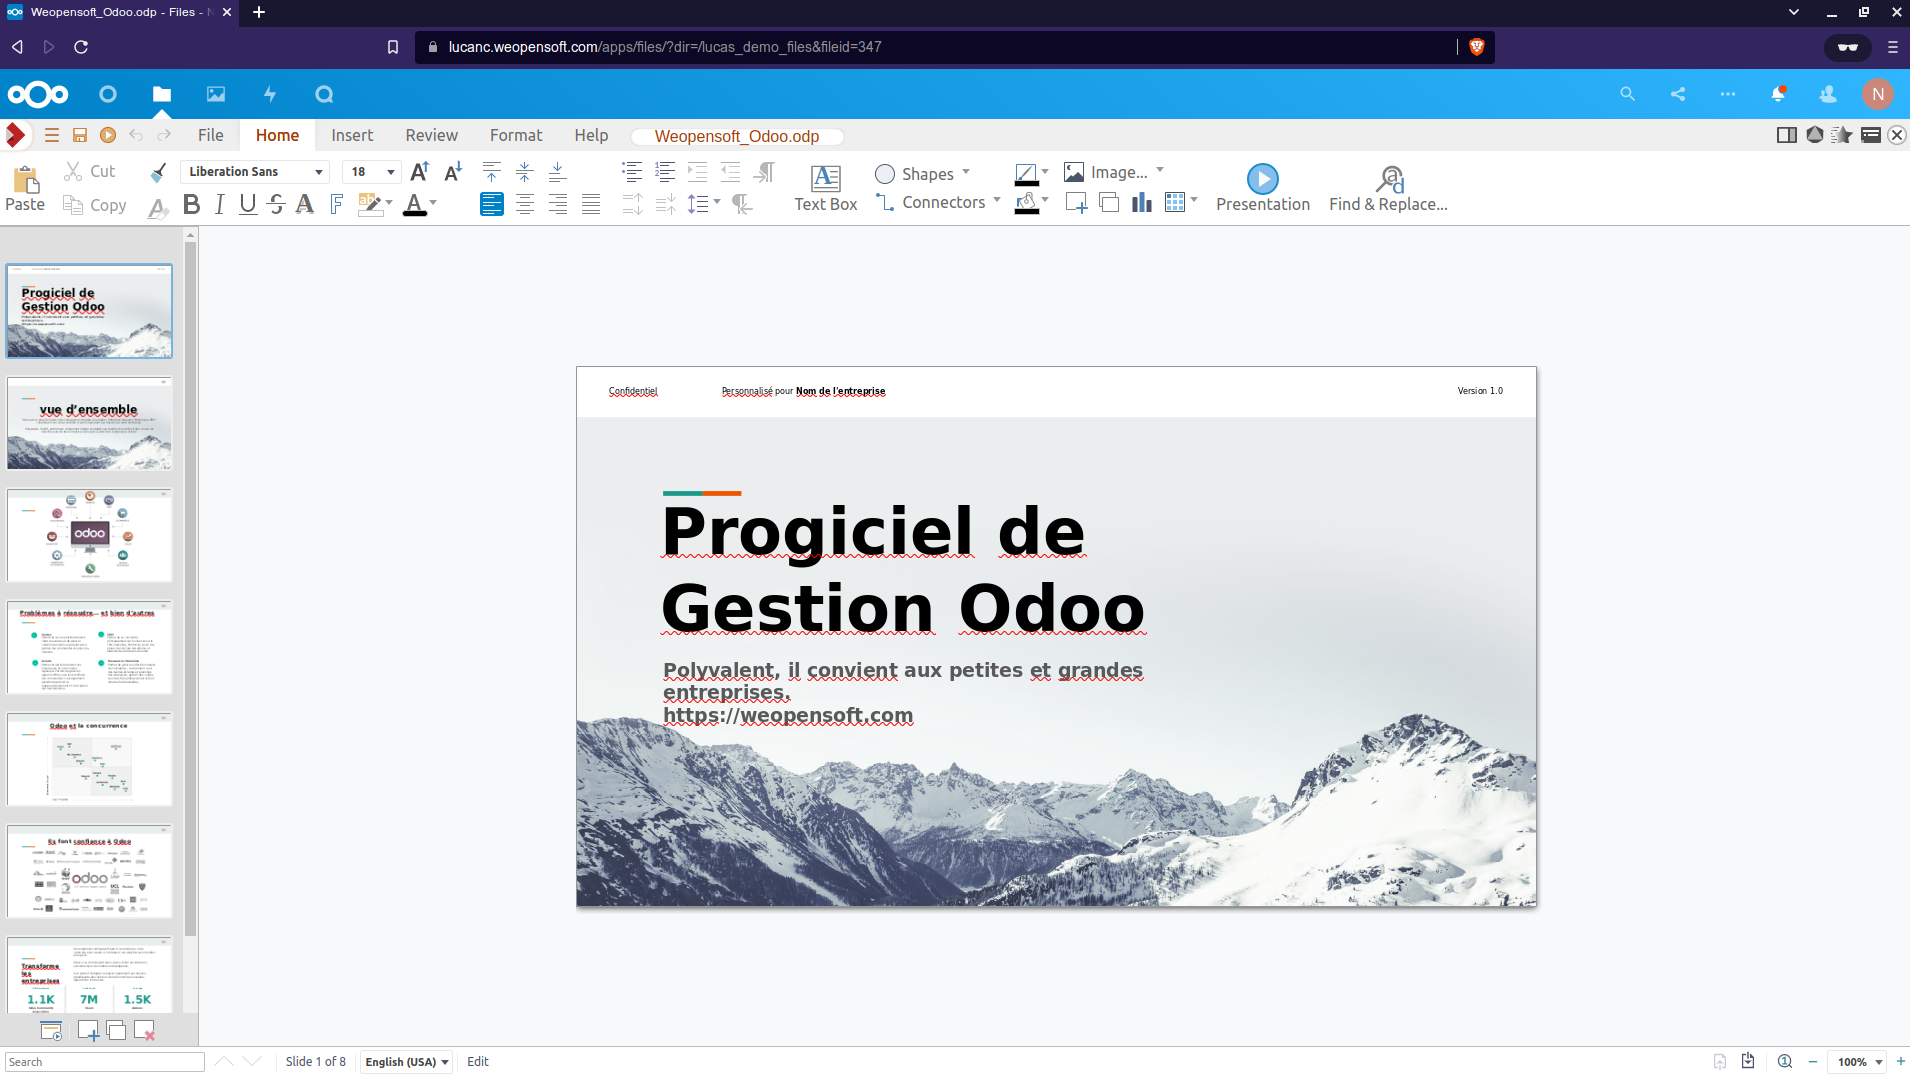The width and height of the screenshot is (1910, 1074).
Task: Apply black font color
Action: [x=414, y=205]
